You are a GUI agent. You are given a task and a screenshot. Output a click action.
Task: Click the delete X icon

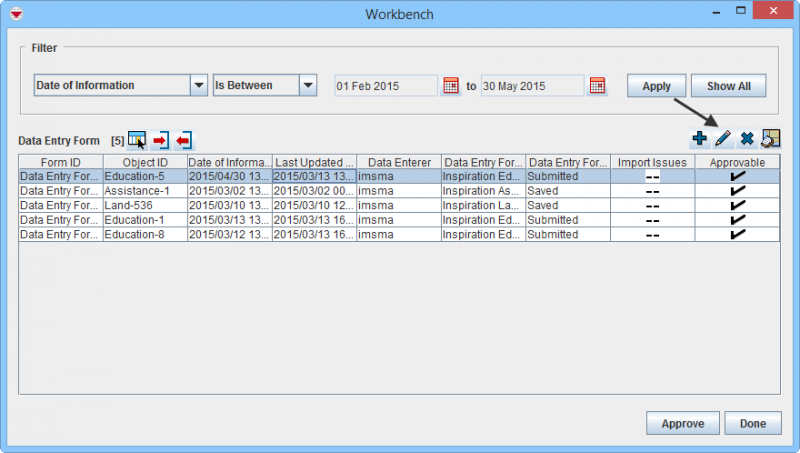[x=746, y=138]
